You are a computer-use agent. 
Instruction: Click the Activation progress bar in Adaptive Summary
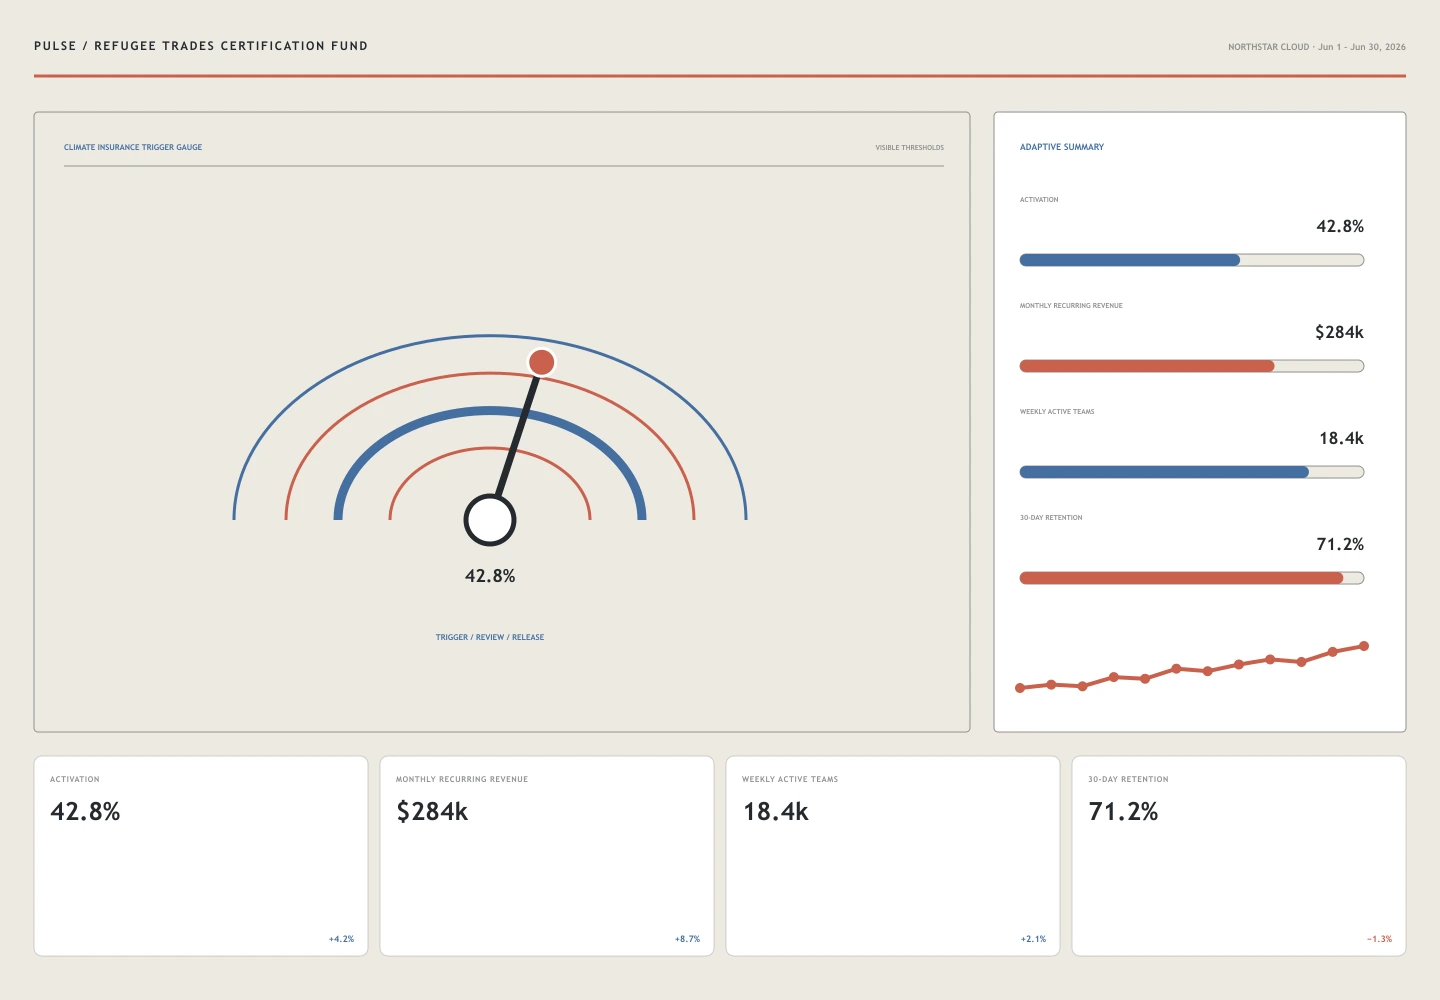1192,260
